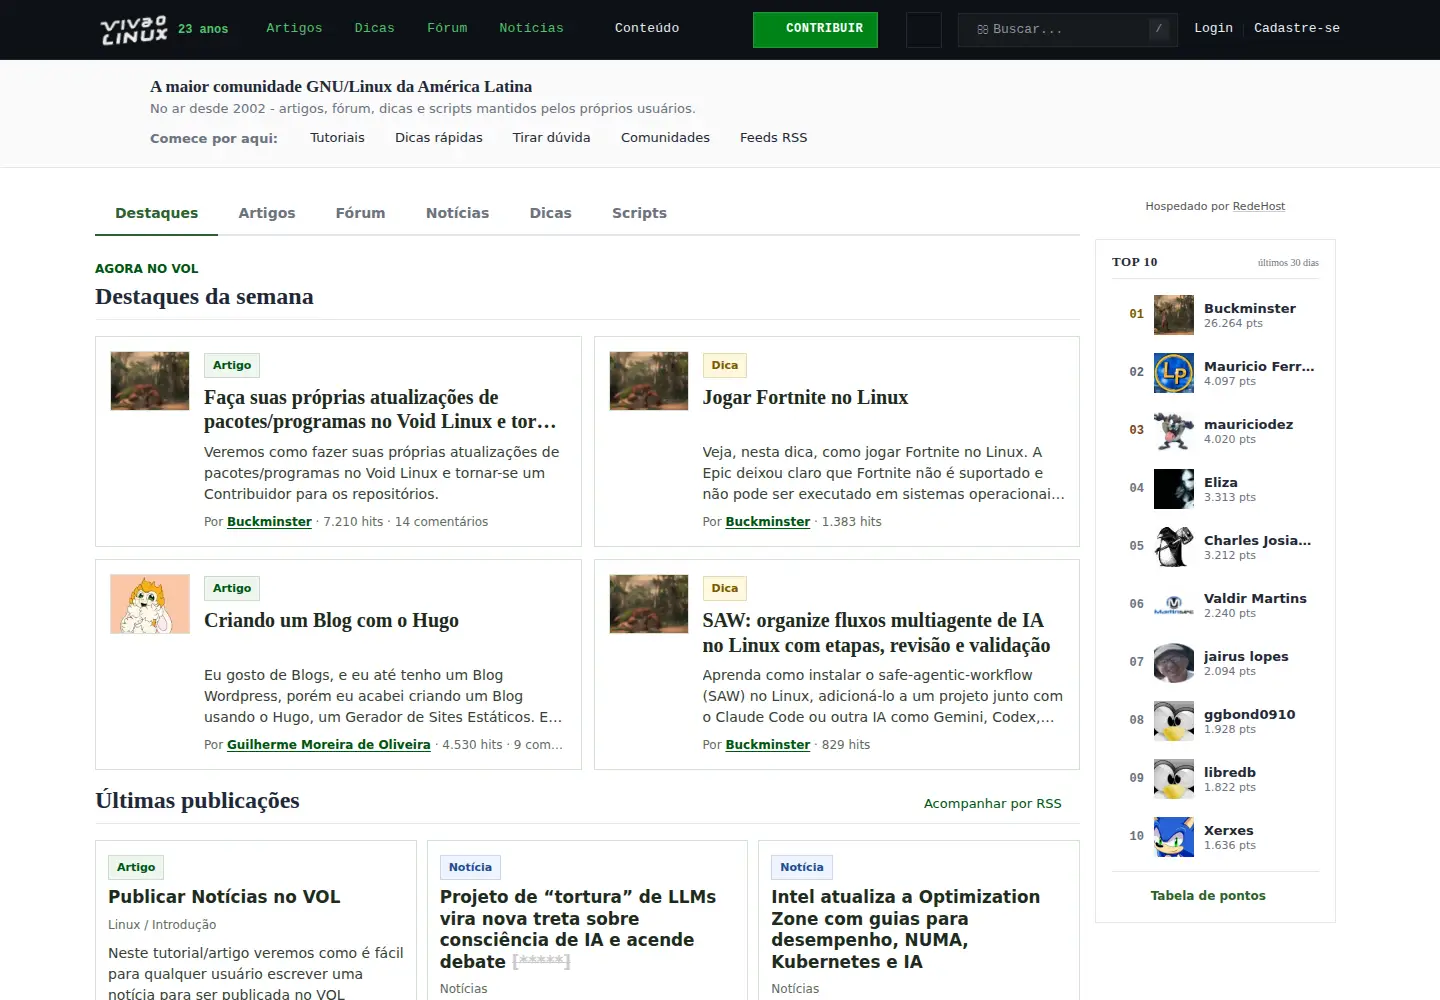Image resolution: width=1440 pixels, height=1000 pixels.
Task: Open 'Jogar Fortnite no Linux' title
Action: (805, 397)
